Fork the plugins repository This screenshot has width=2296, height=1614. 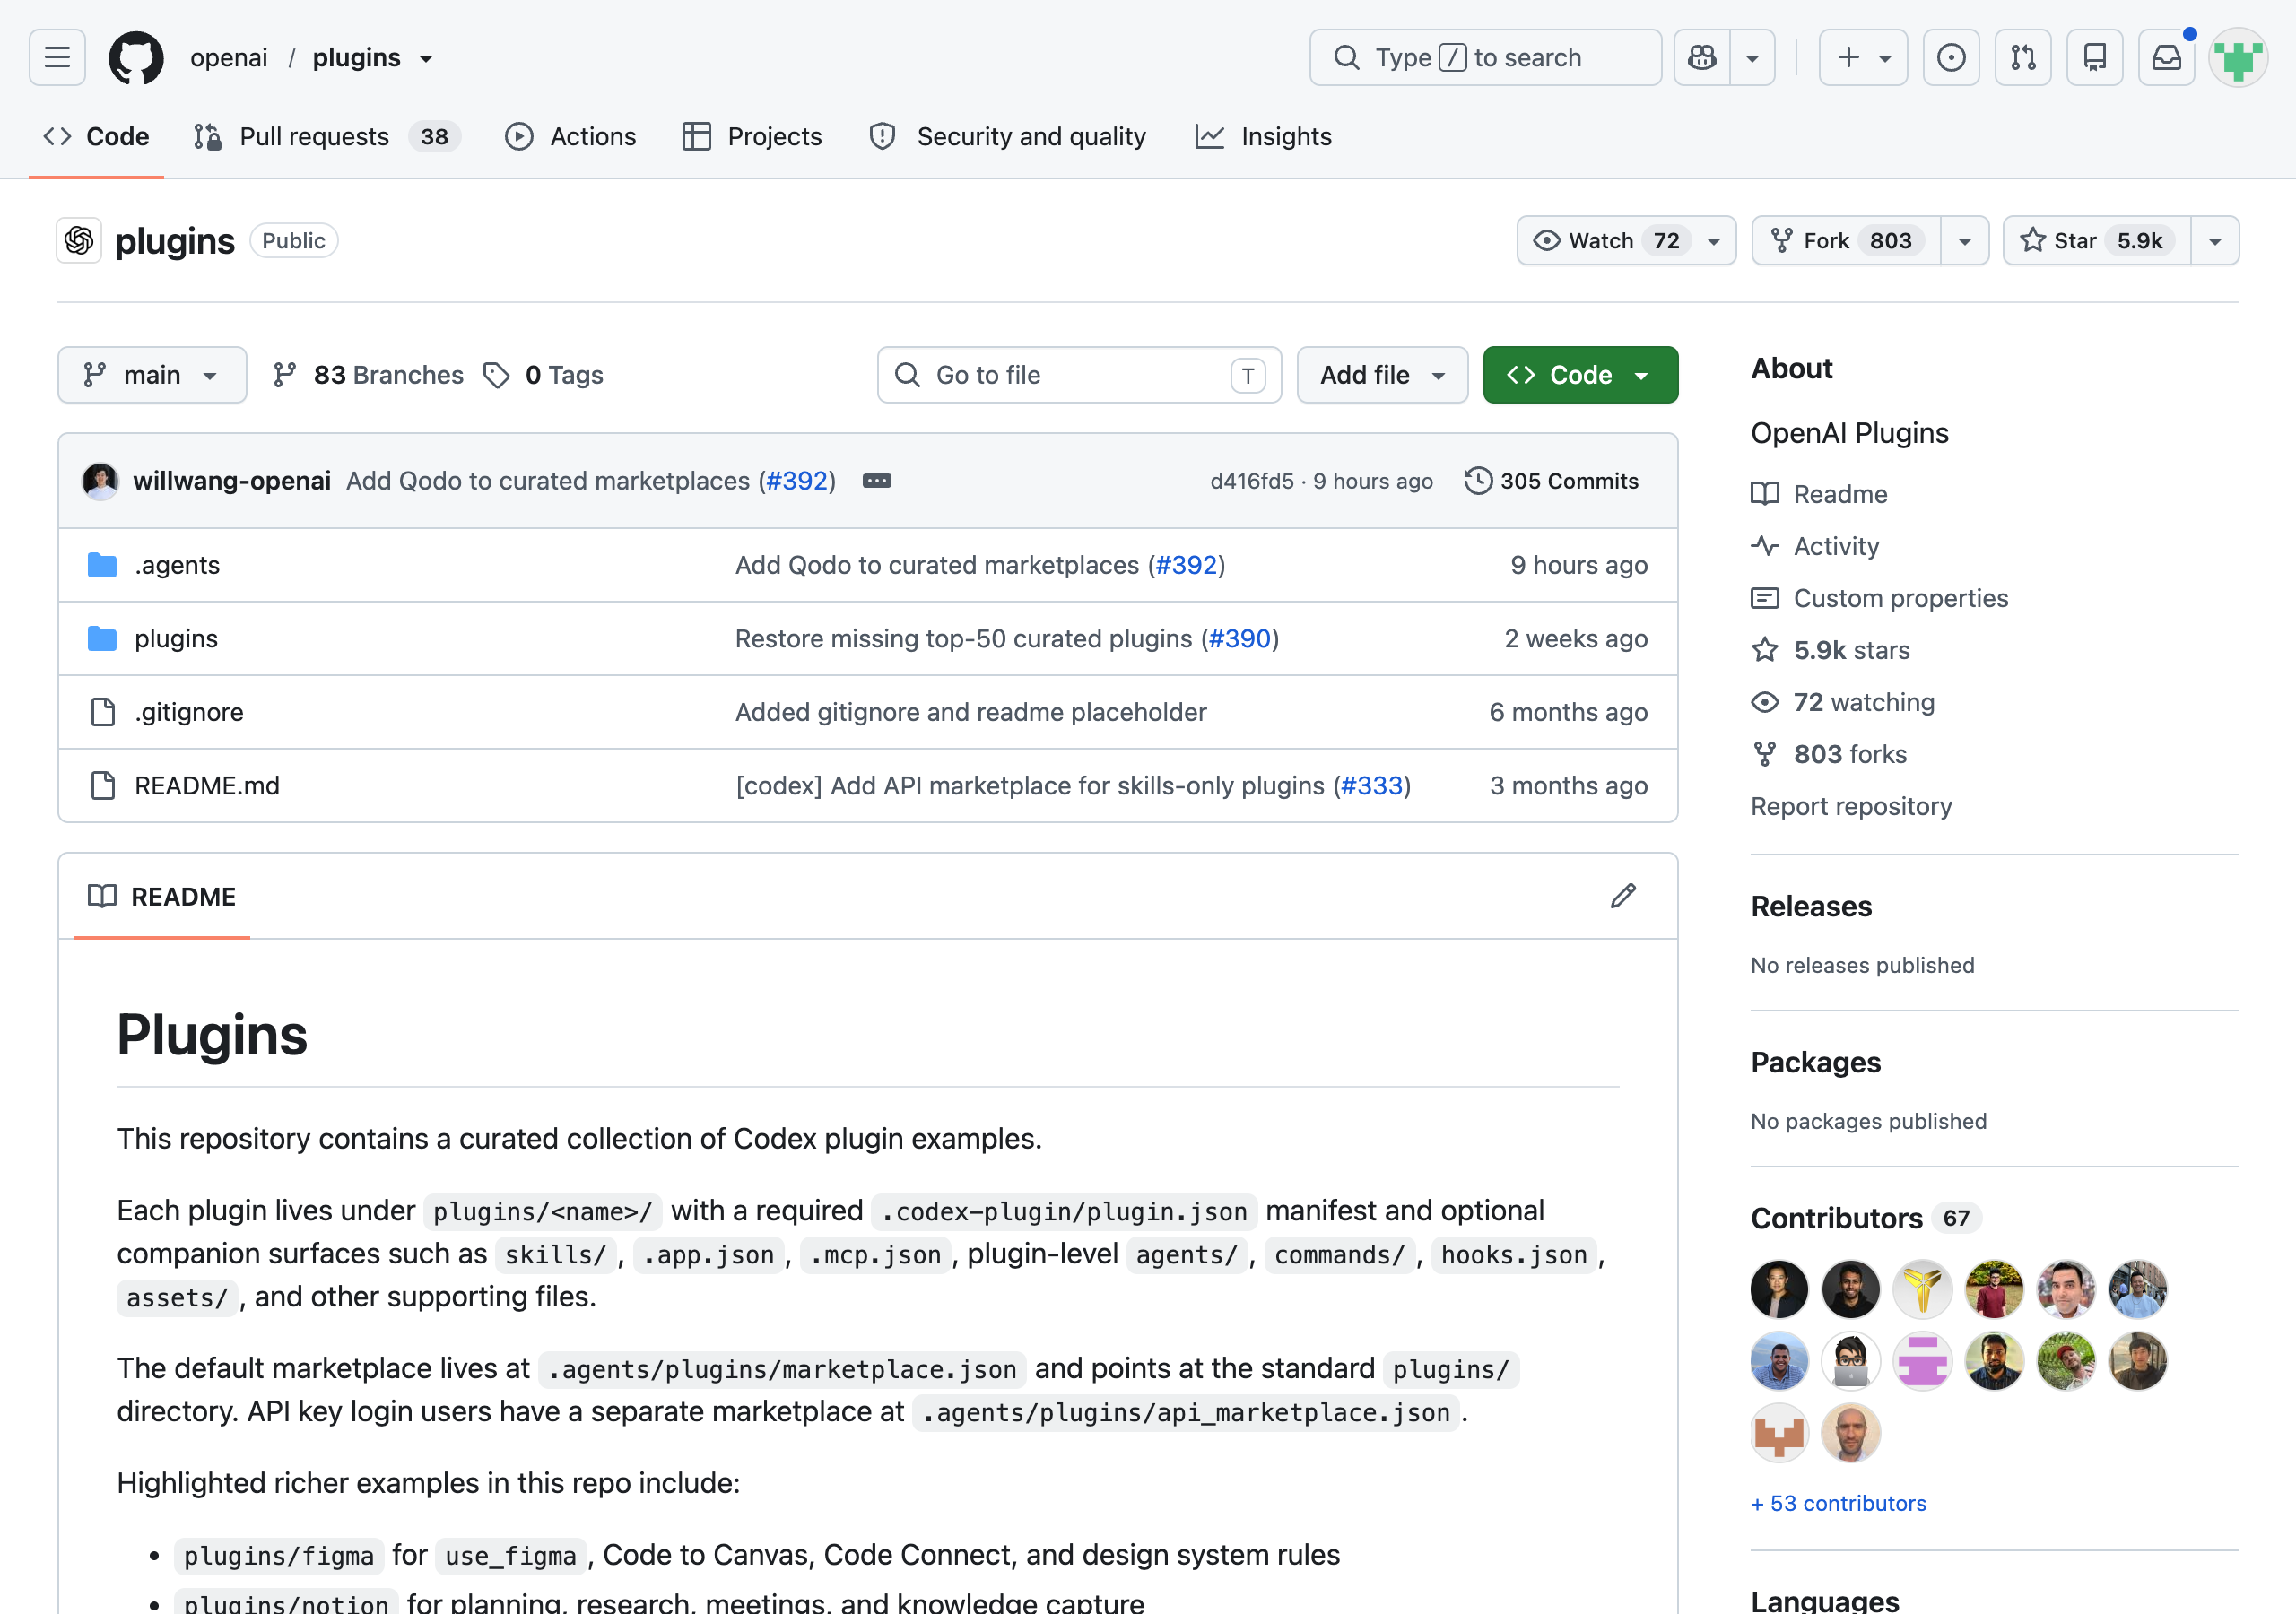click(x=1846, y=240)
